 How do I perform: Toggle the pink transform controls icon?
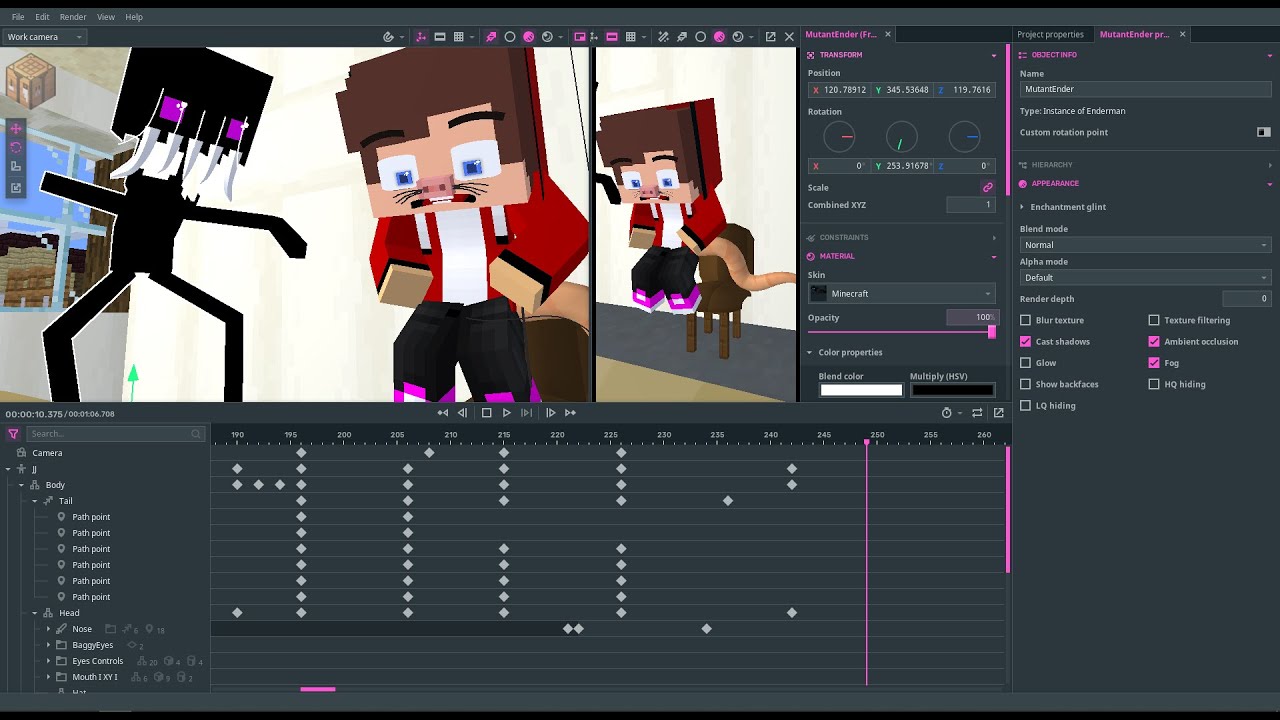(x=421, y=37)
